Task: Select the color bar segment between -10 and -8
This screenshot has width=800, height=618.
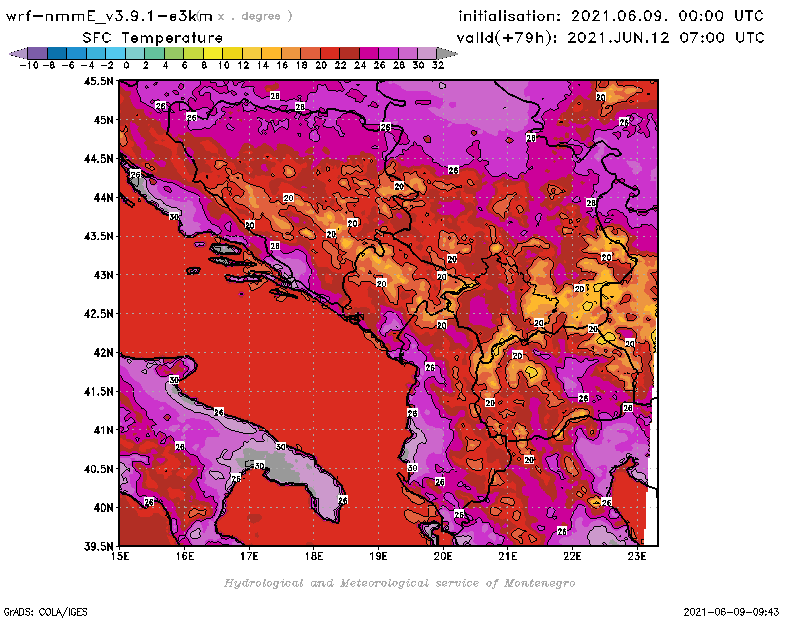Action: [38, 53]
